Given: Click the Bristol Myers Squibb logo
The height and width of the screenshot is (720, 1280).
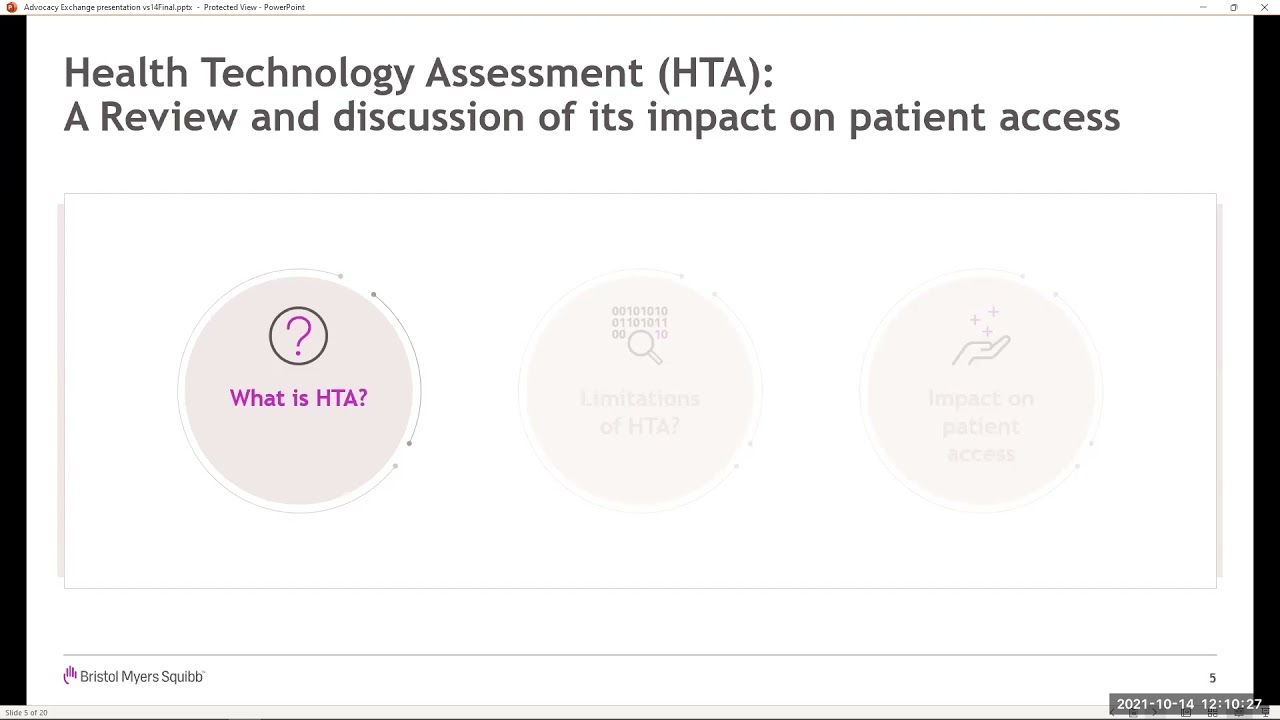Looking at the screenshot, I should (x=134, y=676).
